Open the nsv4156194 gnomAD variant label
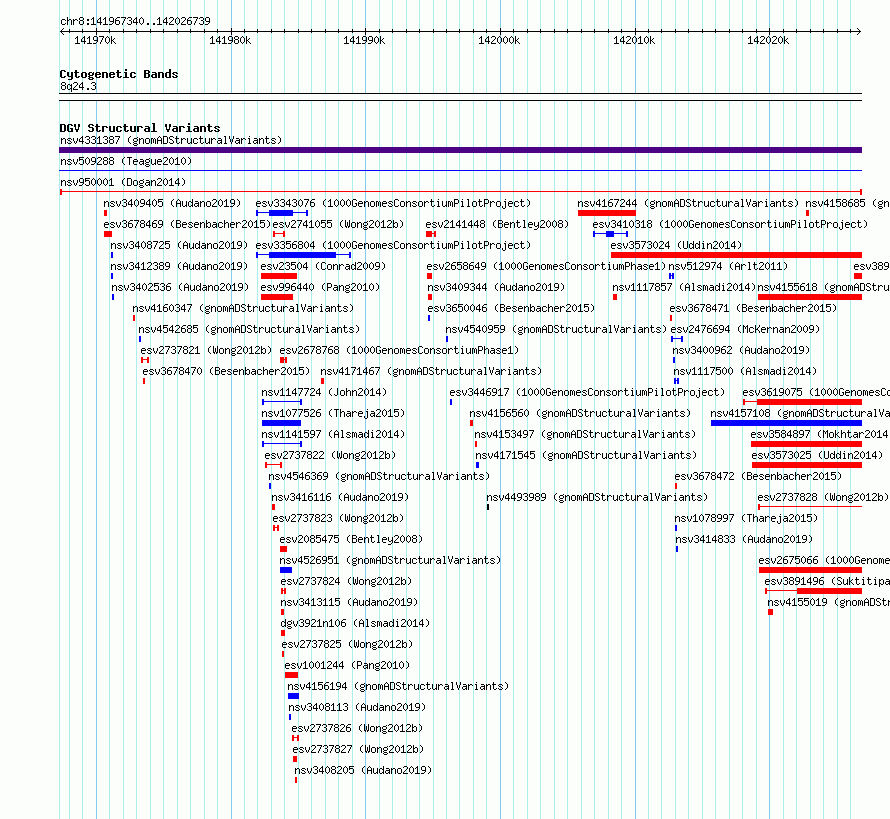The width and height of the screenshot is (890, 819). 398,686
